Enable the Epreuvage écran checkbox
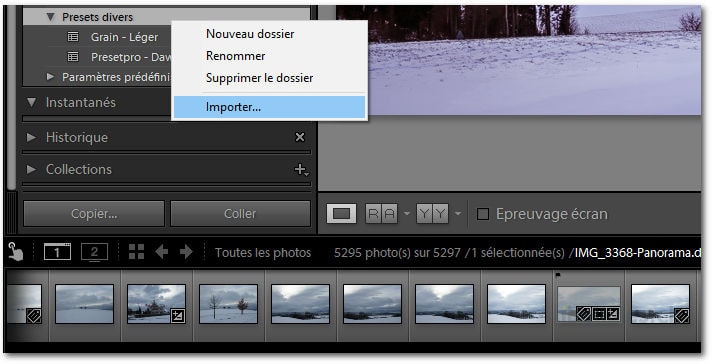 click(483, 214)
